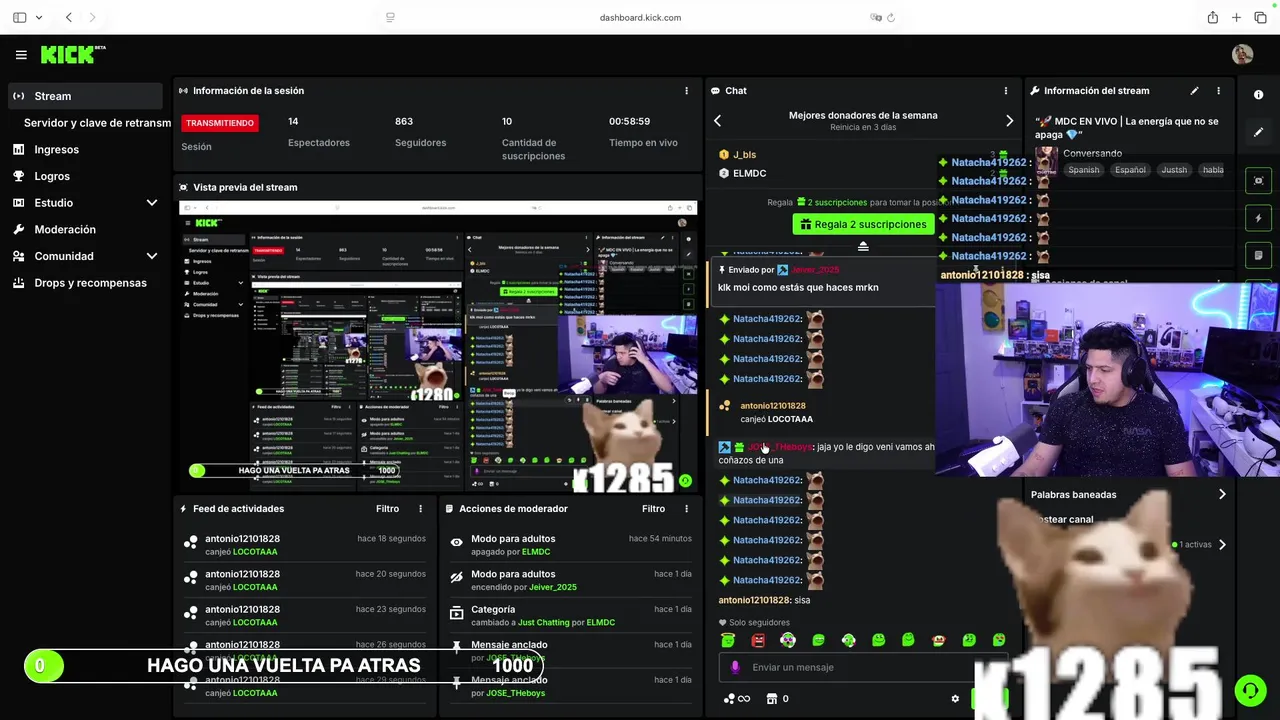Image resolution: width=1280 pixels, height=720 pixels.
Task: Go to next donor leaderboard
Action: coord(1009,121)
